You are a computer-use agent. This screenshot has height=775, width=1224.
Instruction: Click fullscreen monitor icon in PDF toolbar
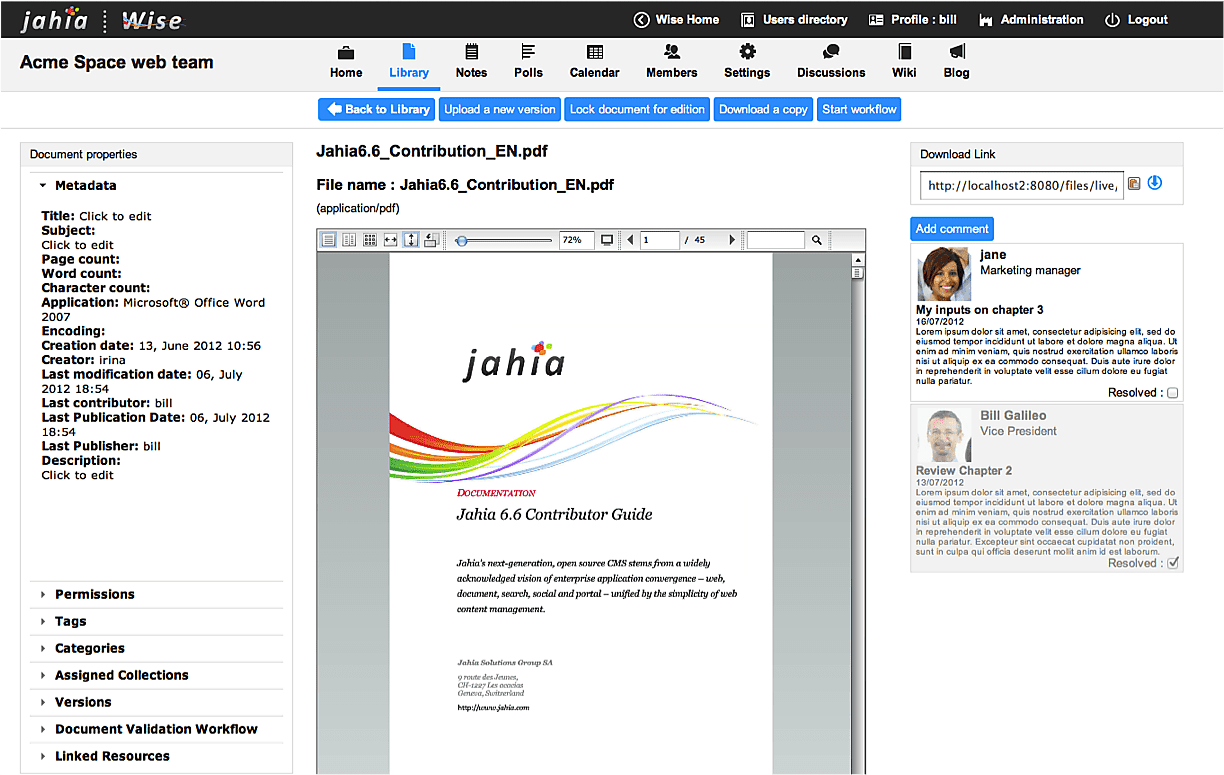[607, 240]
